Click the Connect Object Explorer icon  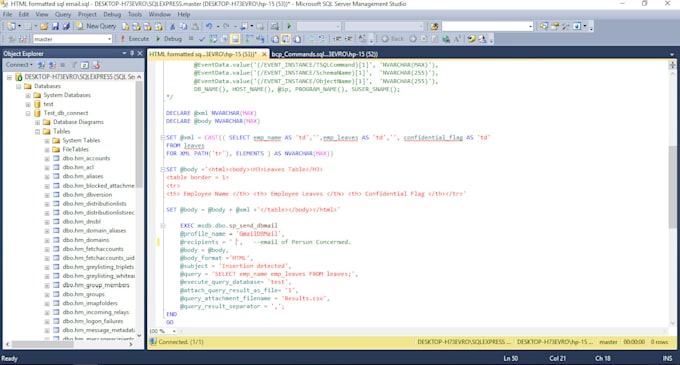coord(41,65)
